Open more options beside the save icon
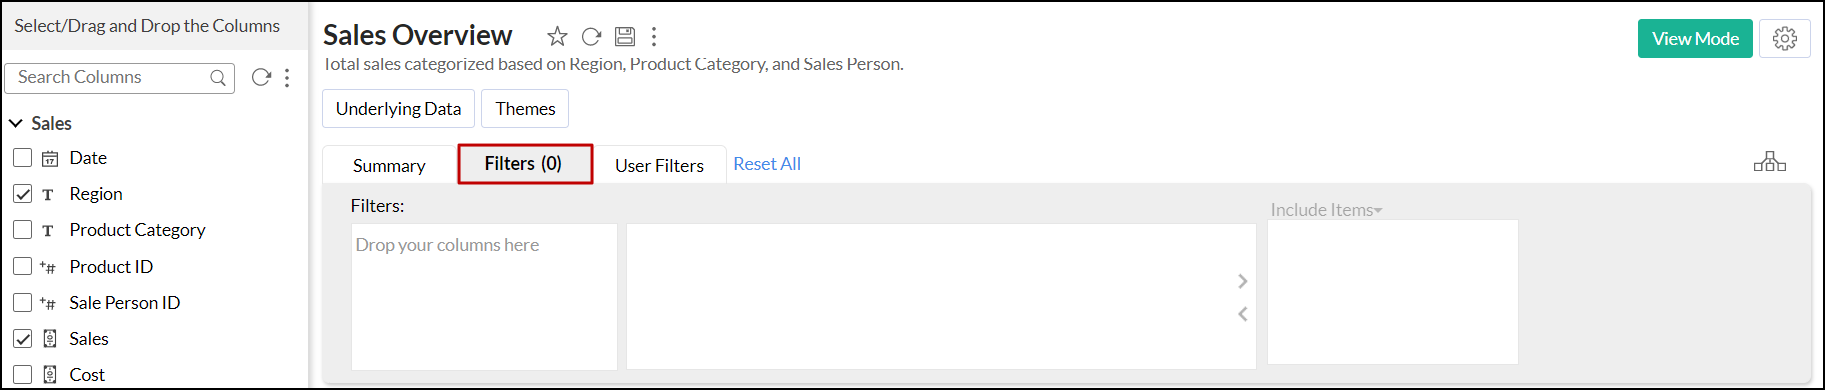This screenshot has width=1825, height=390. 654,37
